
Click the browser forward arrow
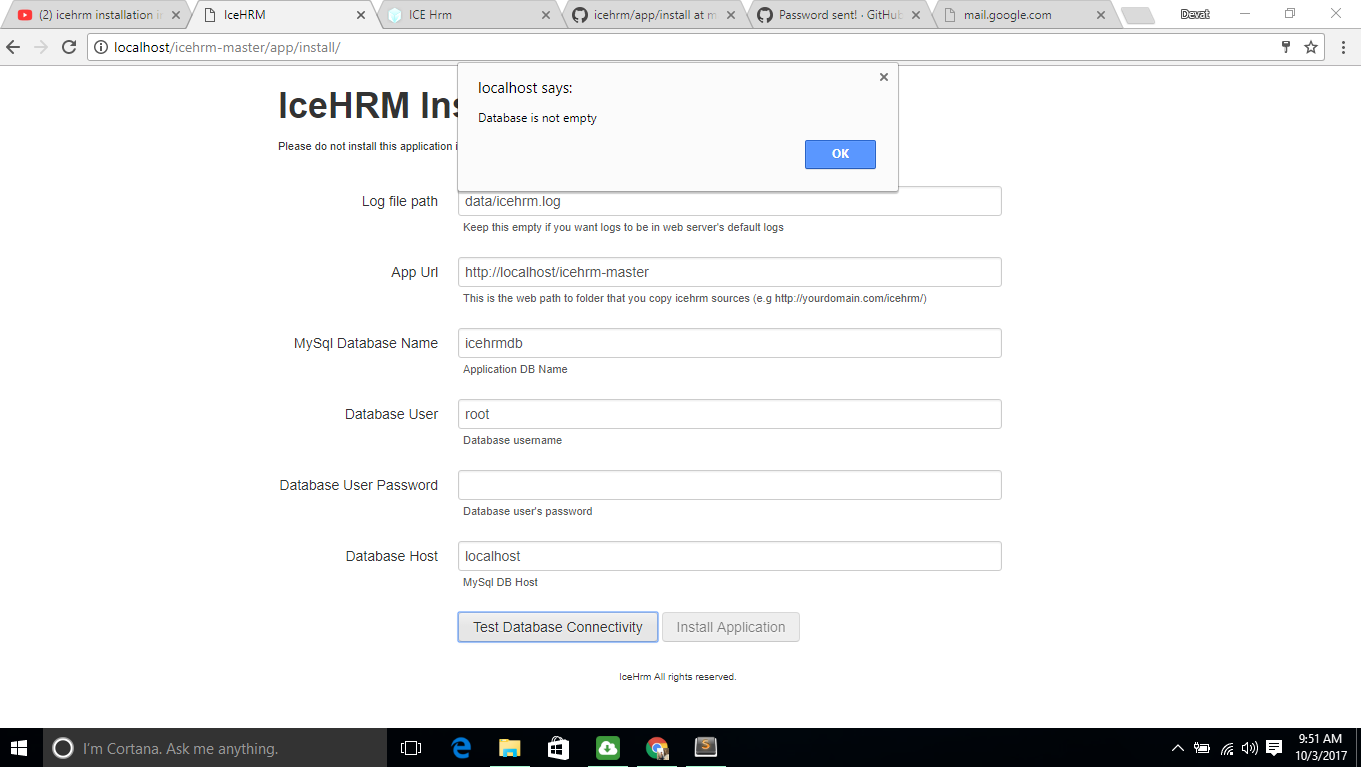pos(41,47)
